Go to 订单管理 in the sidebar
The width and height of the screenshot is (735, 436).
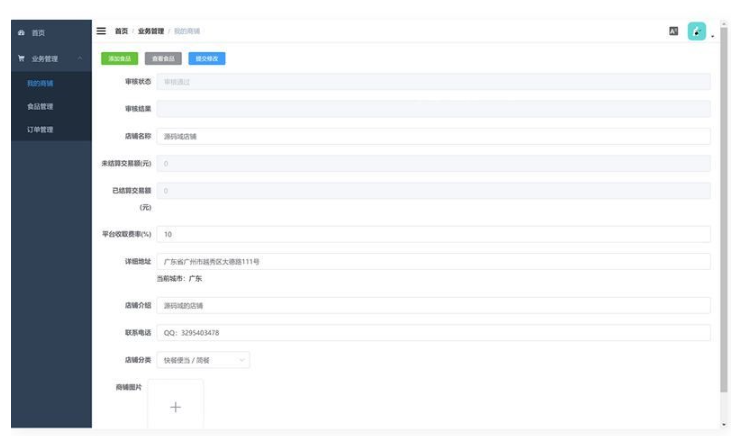point(40,130)
